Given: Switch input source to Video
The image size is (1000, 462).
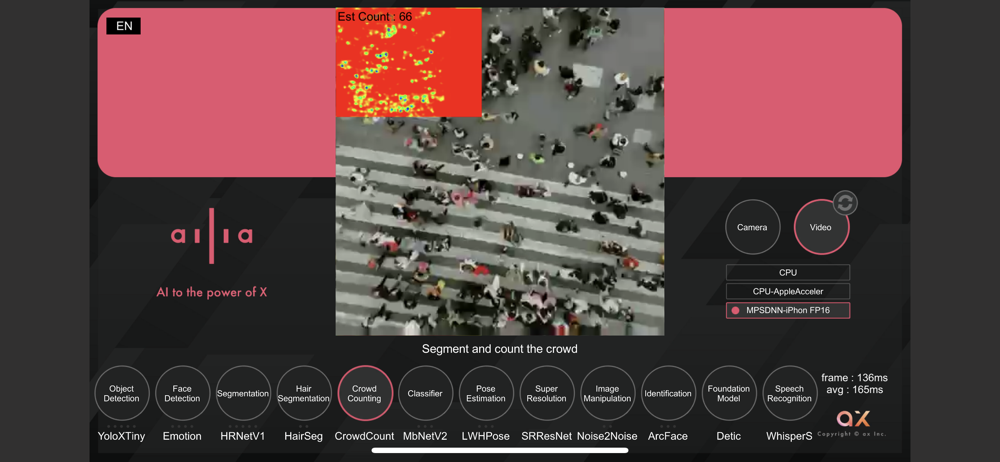Looking at the screenshot, I should 821,227.
